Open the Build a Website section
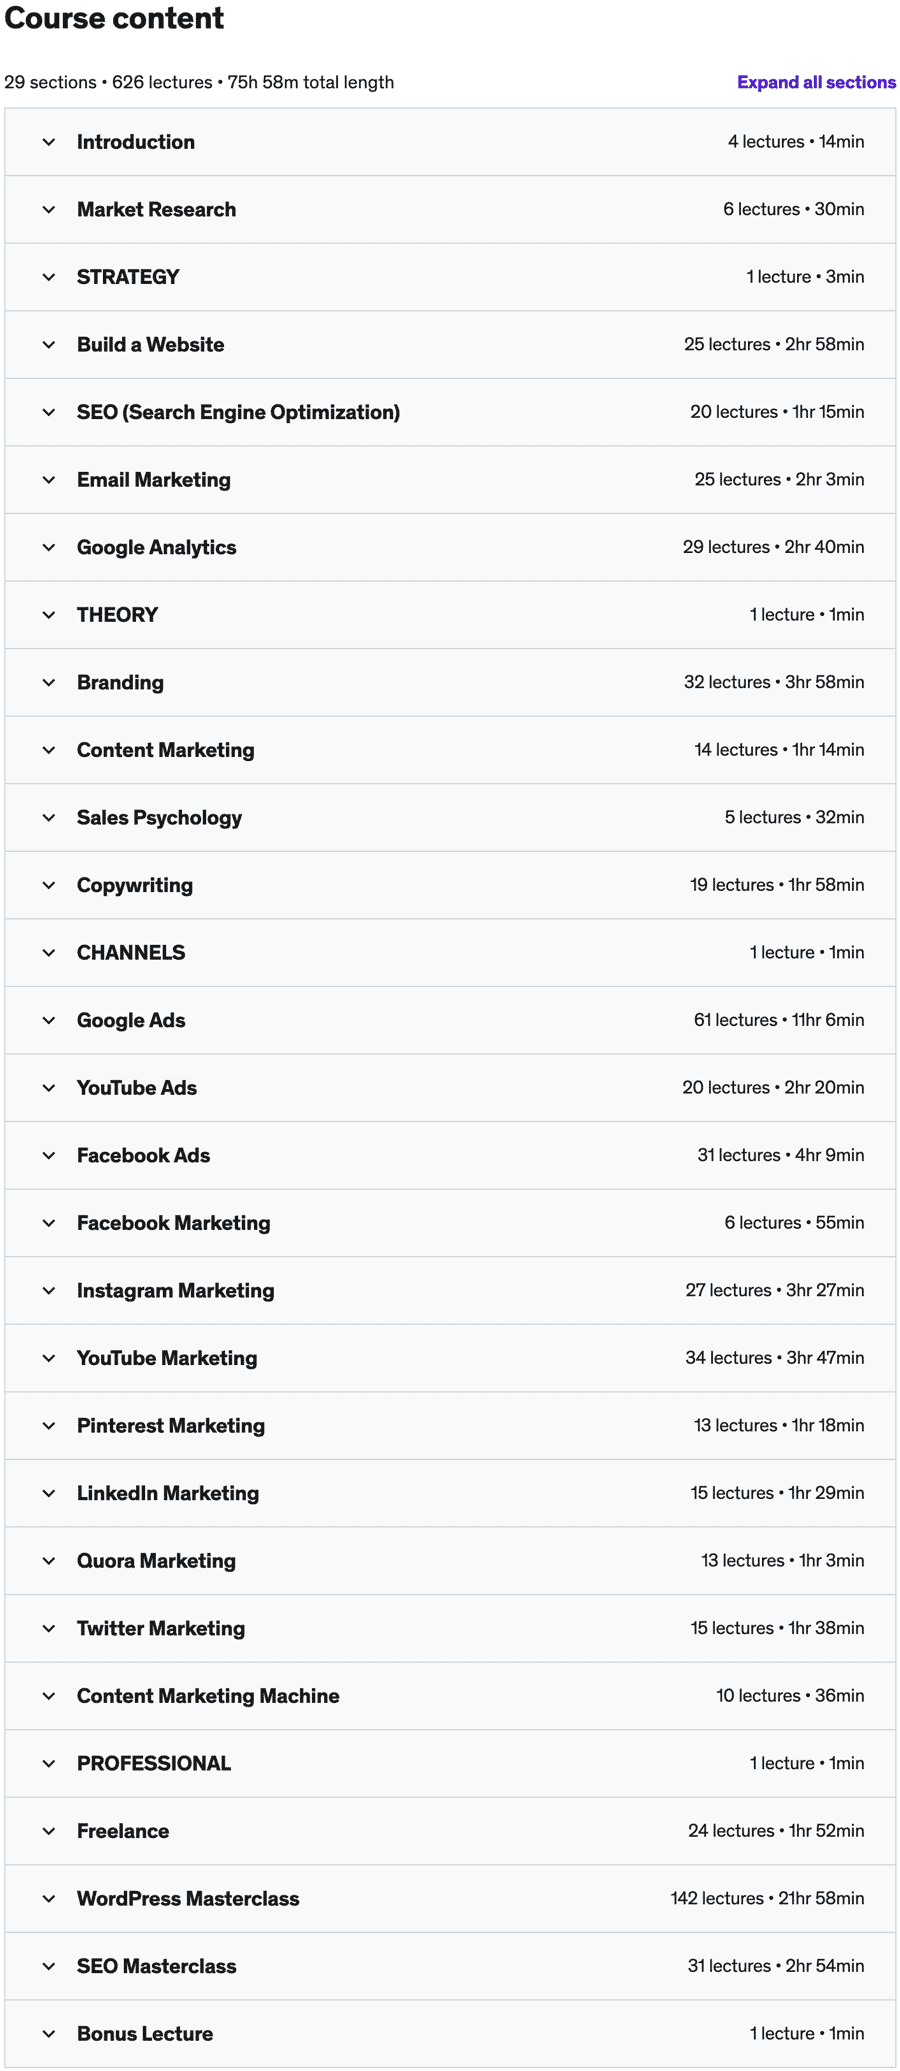 point(150,345)
